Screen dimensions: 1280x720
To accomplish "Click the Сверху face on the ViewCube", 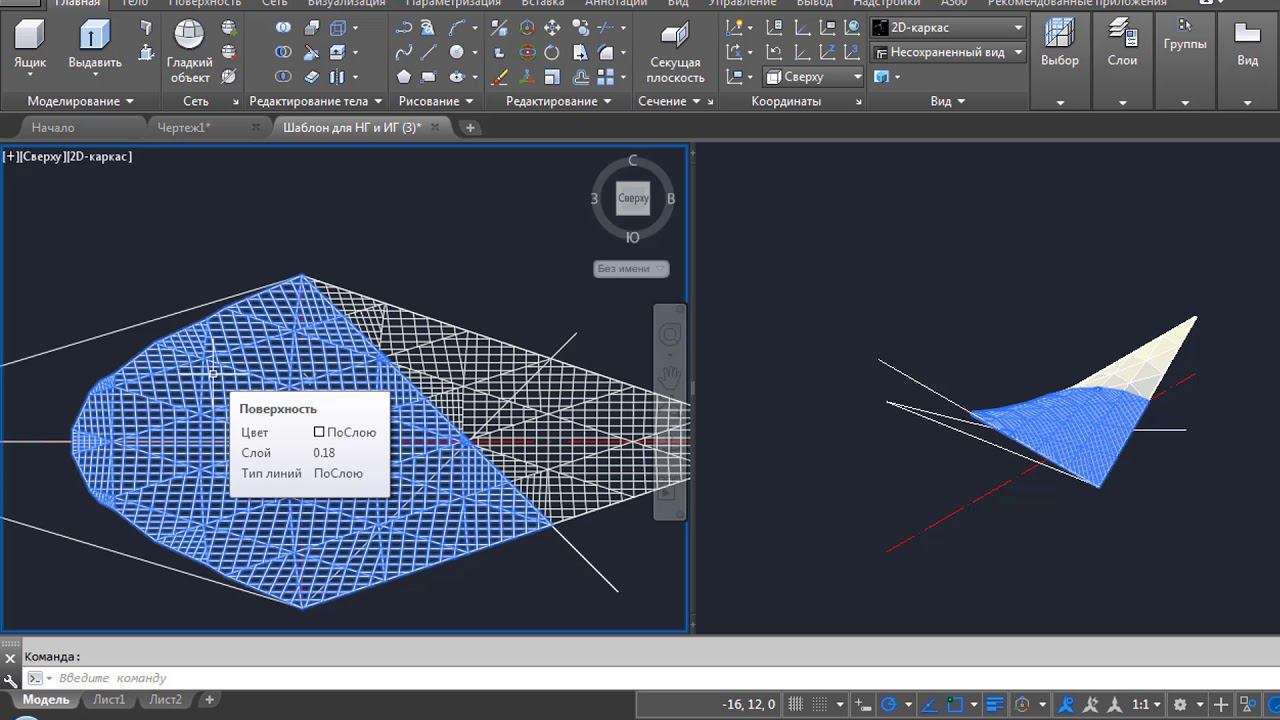I will click(x=633, y=198).
